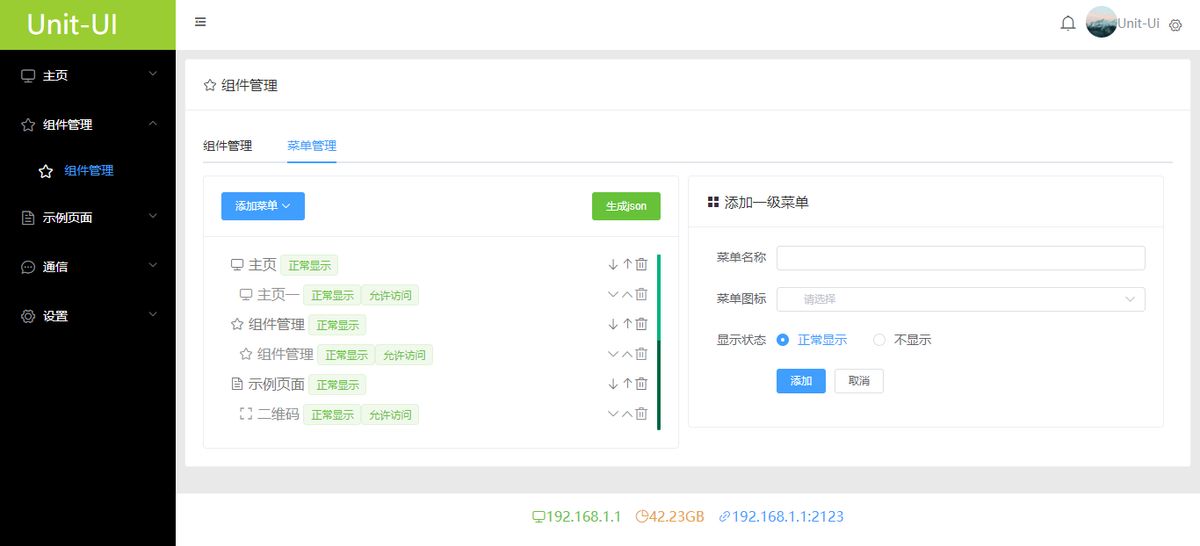Click 正常显示 tag on 主页 row

click(x=309, y=265)
